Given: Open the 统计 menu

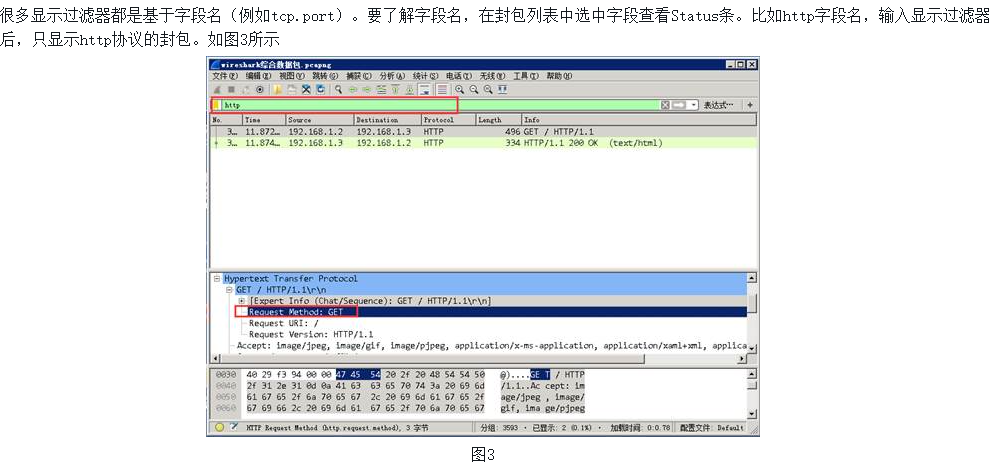Looking at the screenshot, I should point(425,76).
